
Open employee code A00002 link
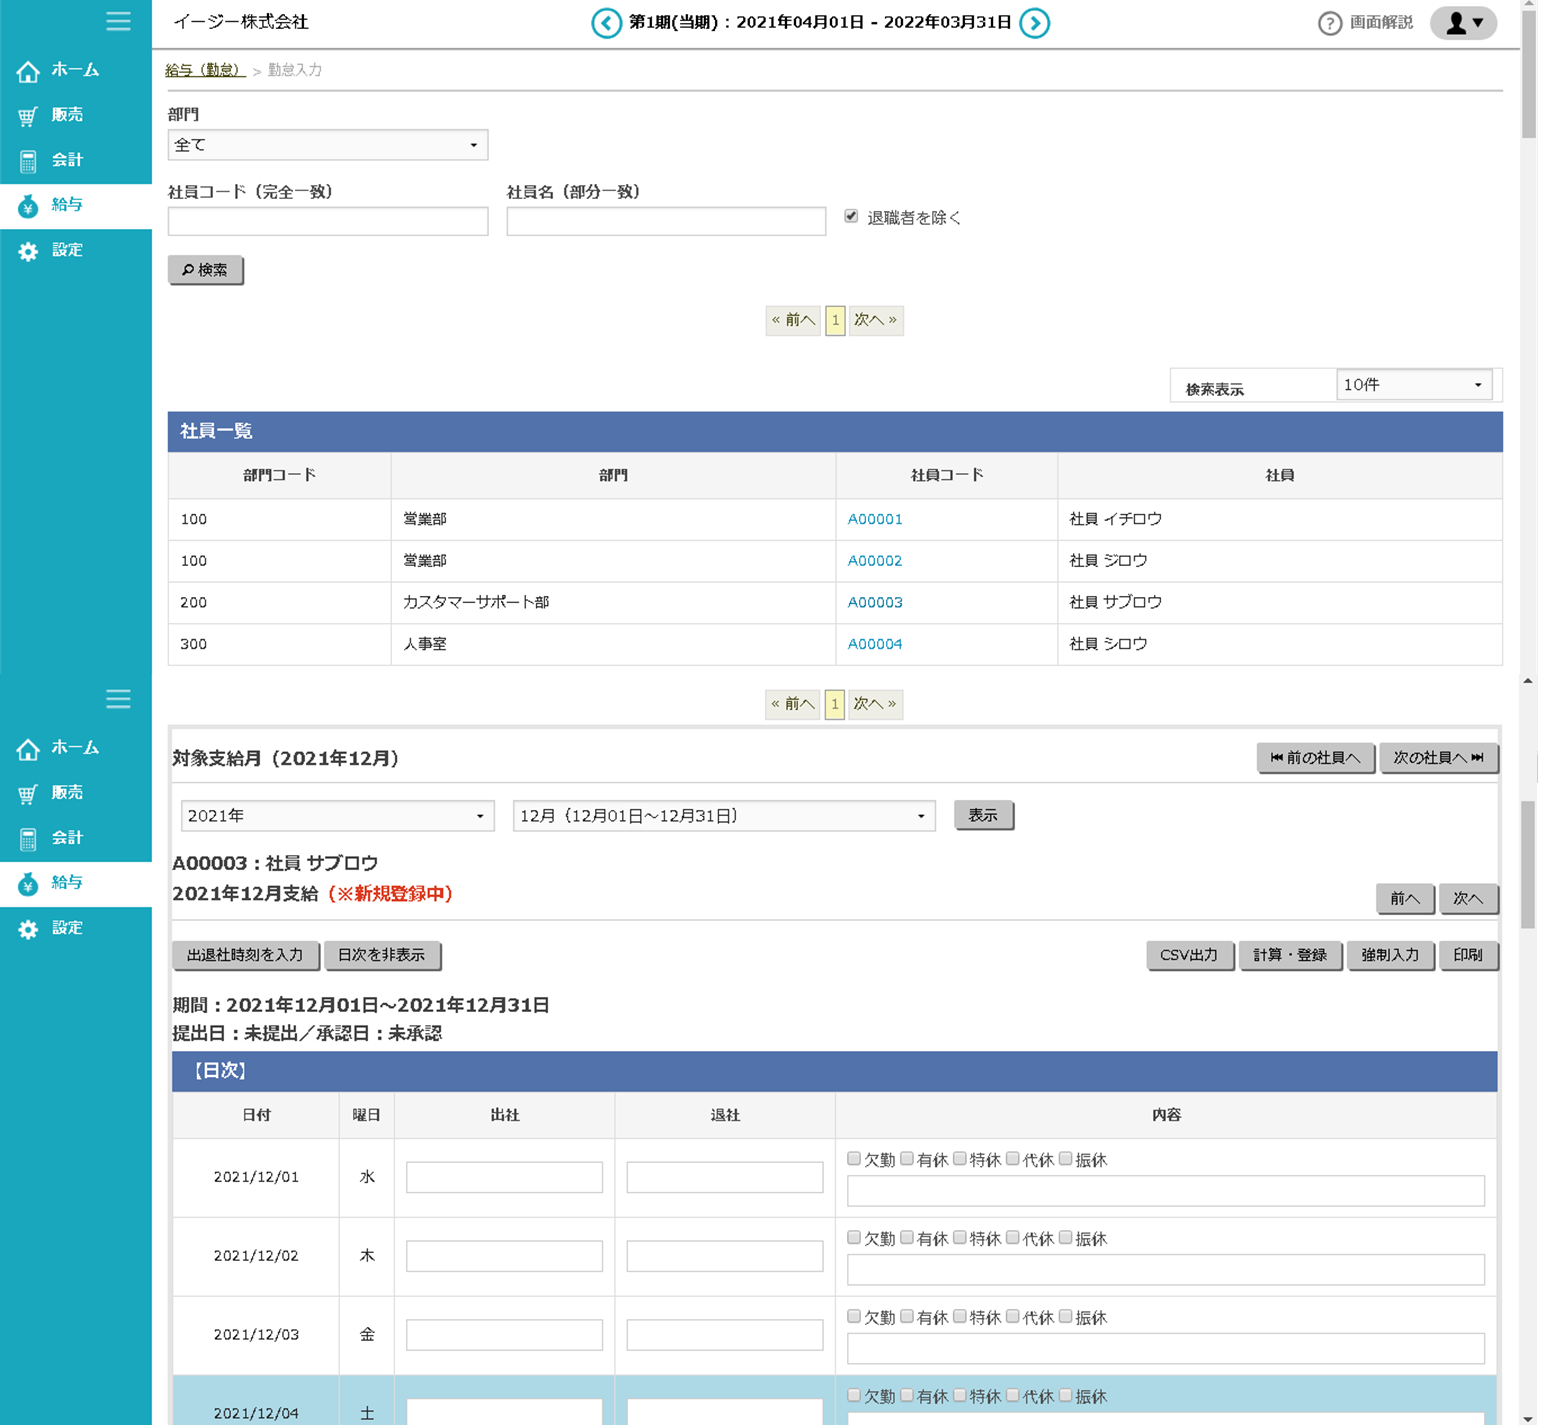click(874, 561)
